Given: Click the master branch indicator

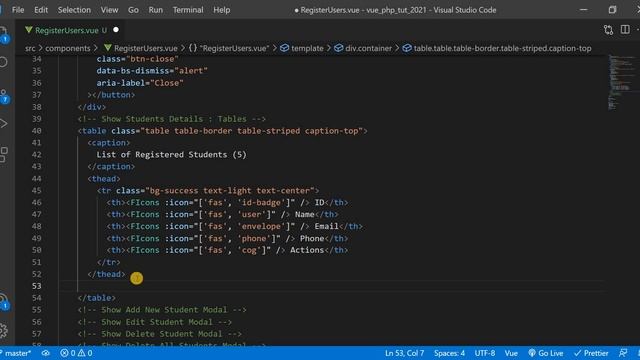Looking at the screenshot, I should tap(16, 353).
